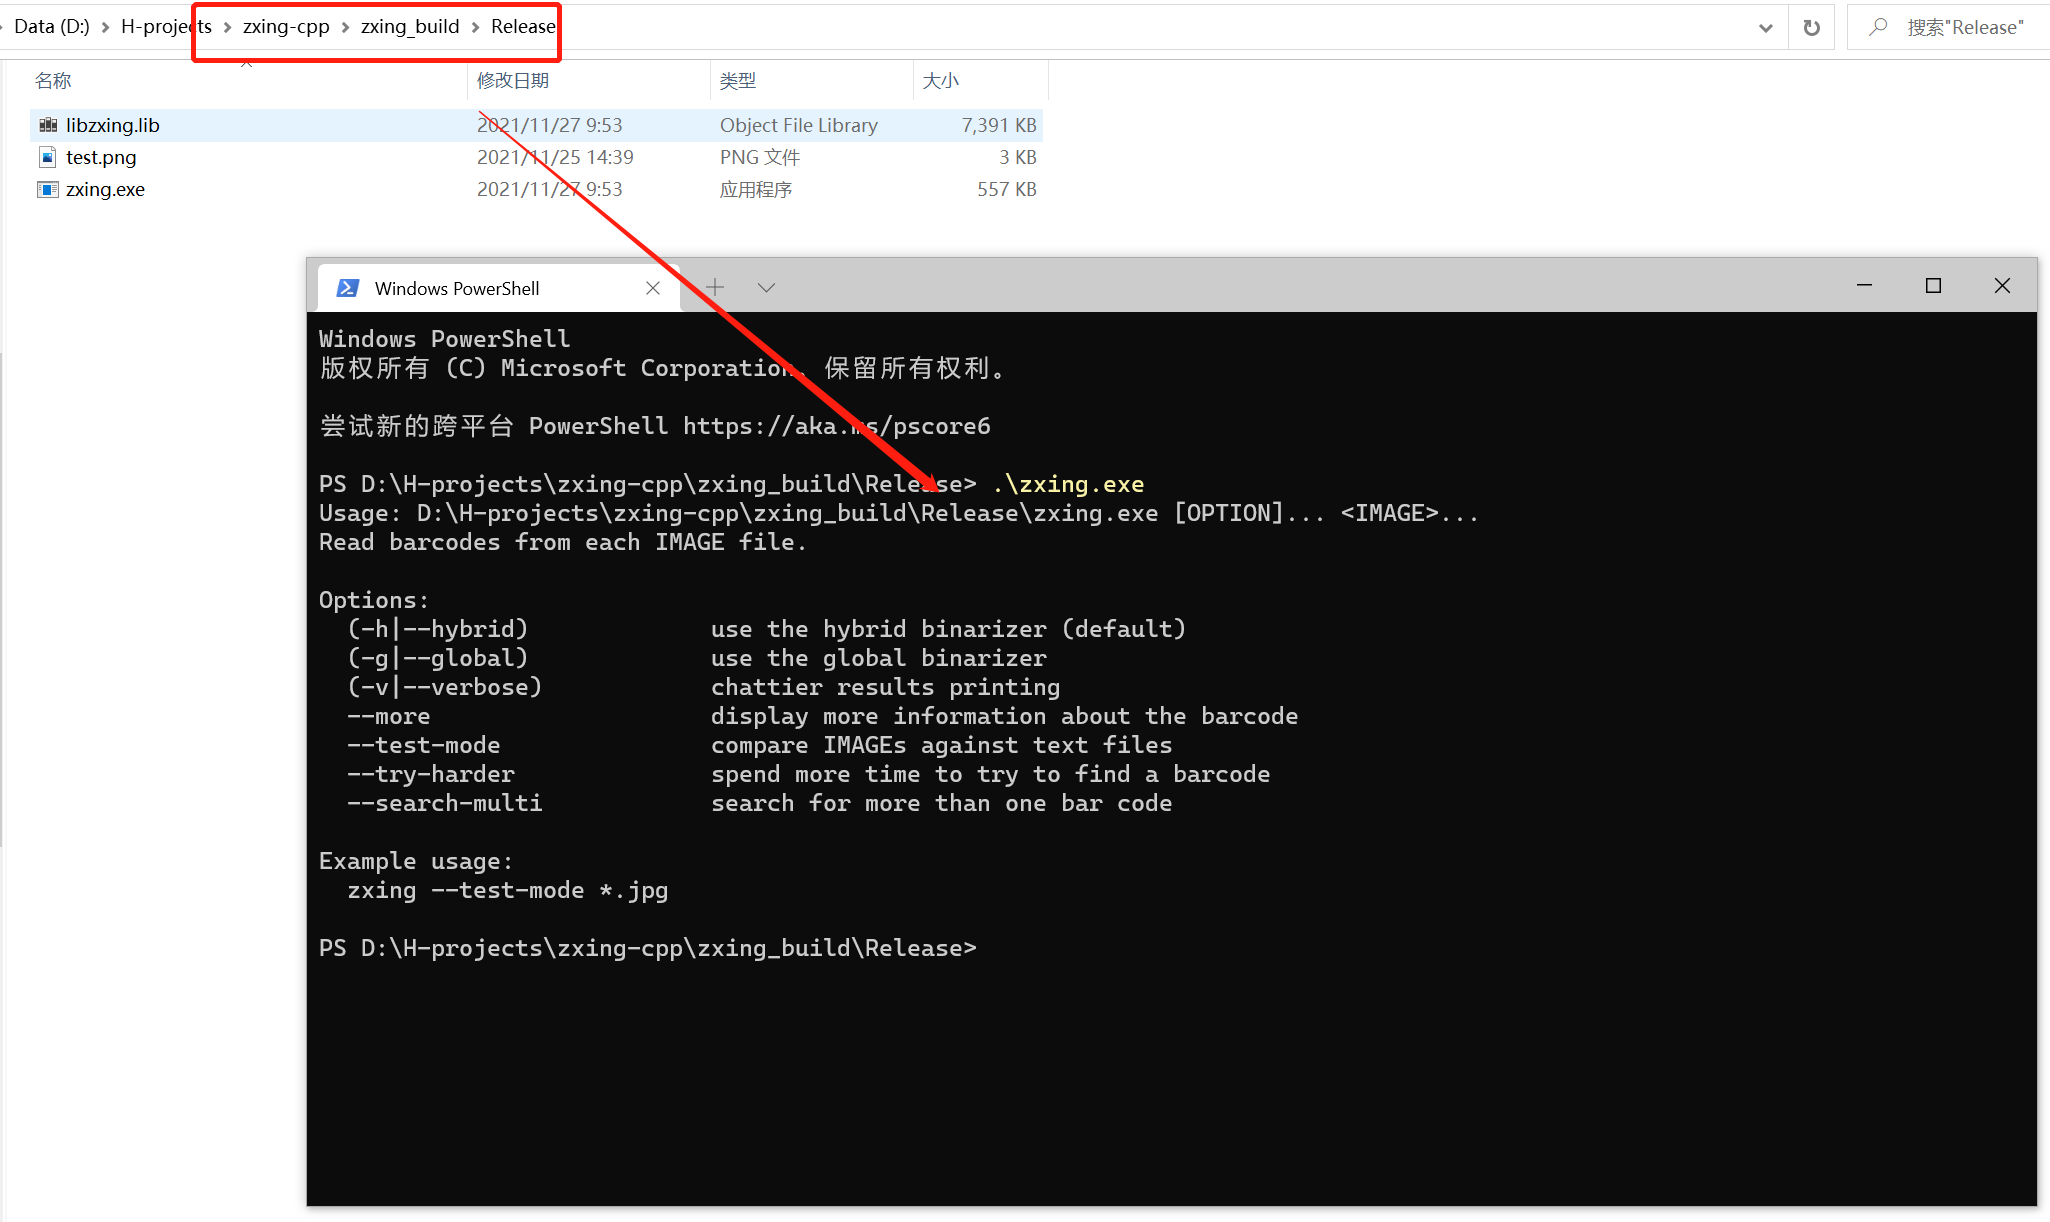Viewport: 2050px width, 1222px height.
Task: Click the test.png file icon
Action: tap(47, 157)
